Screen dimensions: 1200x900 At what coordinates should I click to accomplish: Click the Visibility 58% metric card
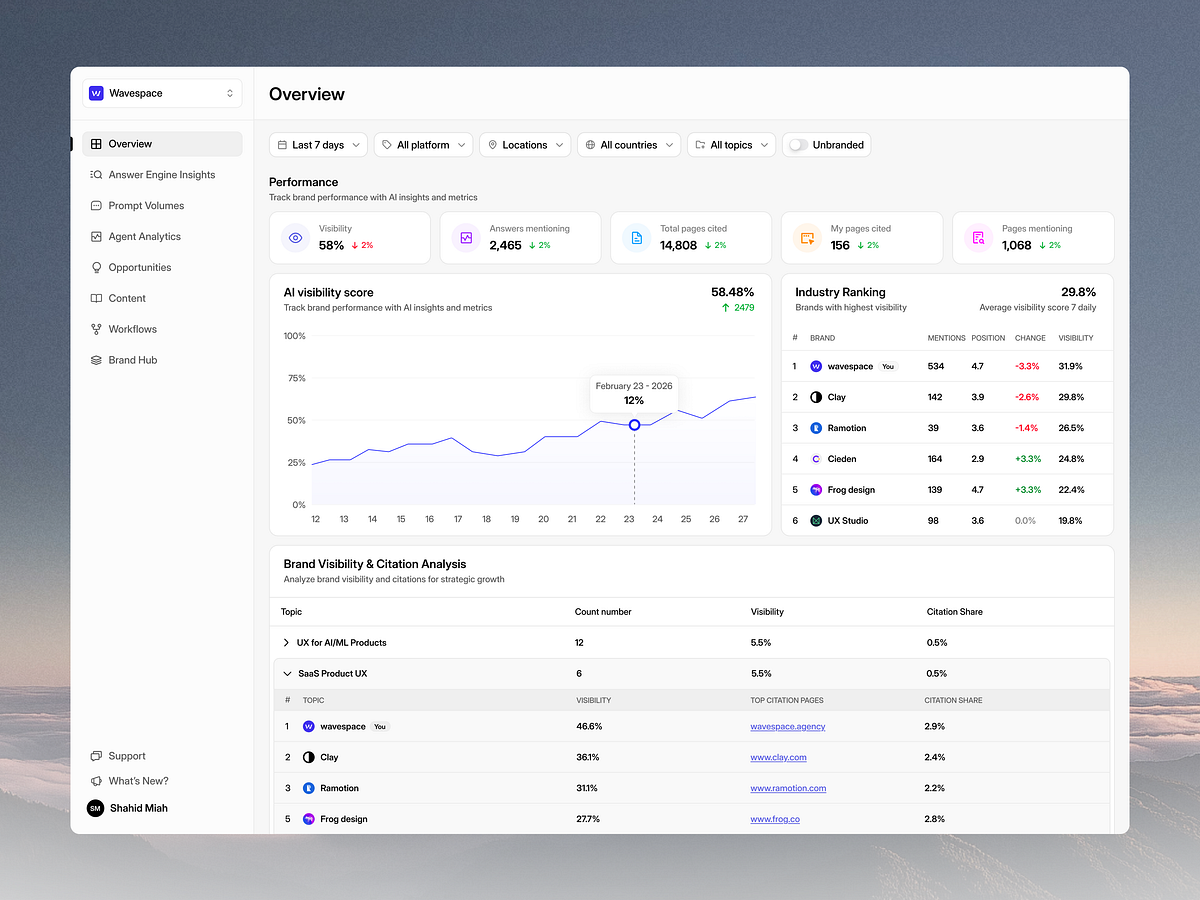pyautogui.click(x=349, y=237)
